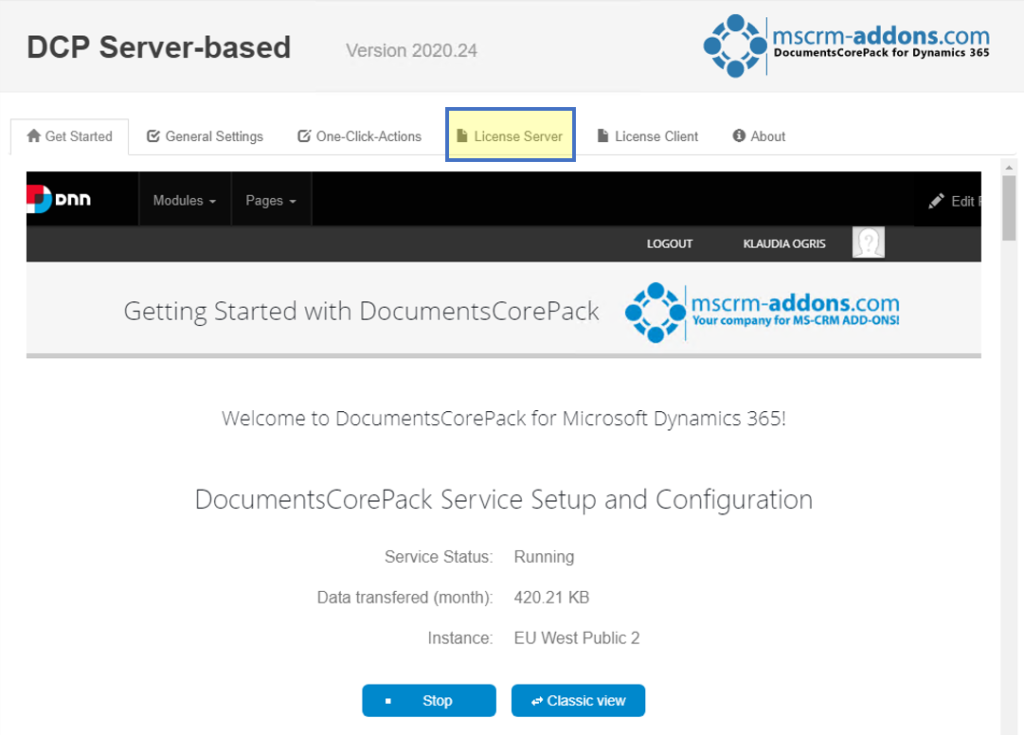The width and height of the screenshot is (1024, 735).
Task: Open the Klaudia Ogris profile avatar
Action: (868, 242)
